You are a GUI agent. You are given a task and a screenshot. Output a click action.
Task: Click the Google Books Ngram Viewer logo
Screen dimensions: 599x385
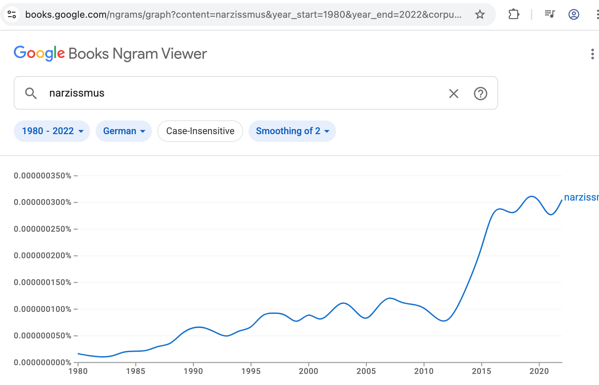point(110,53)
